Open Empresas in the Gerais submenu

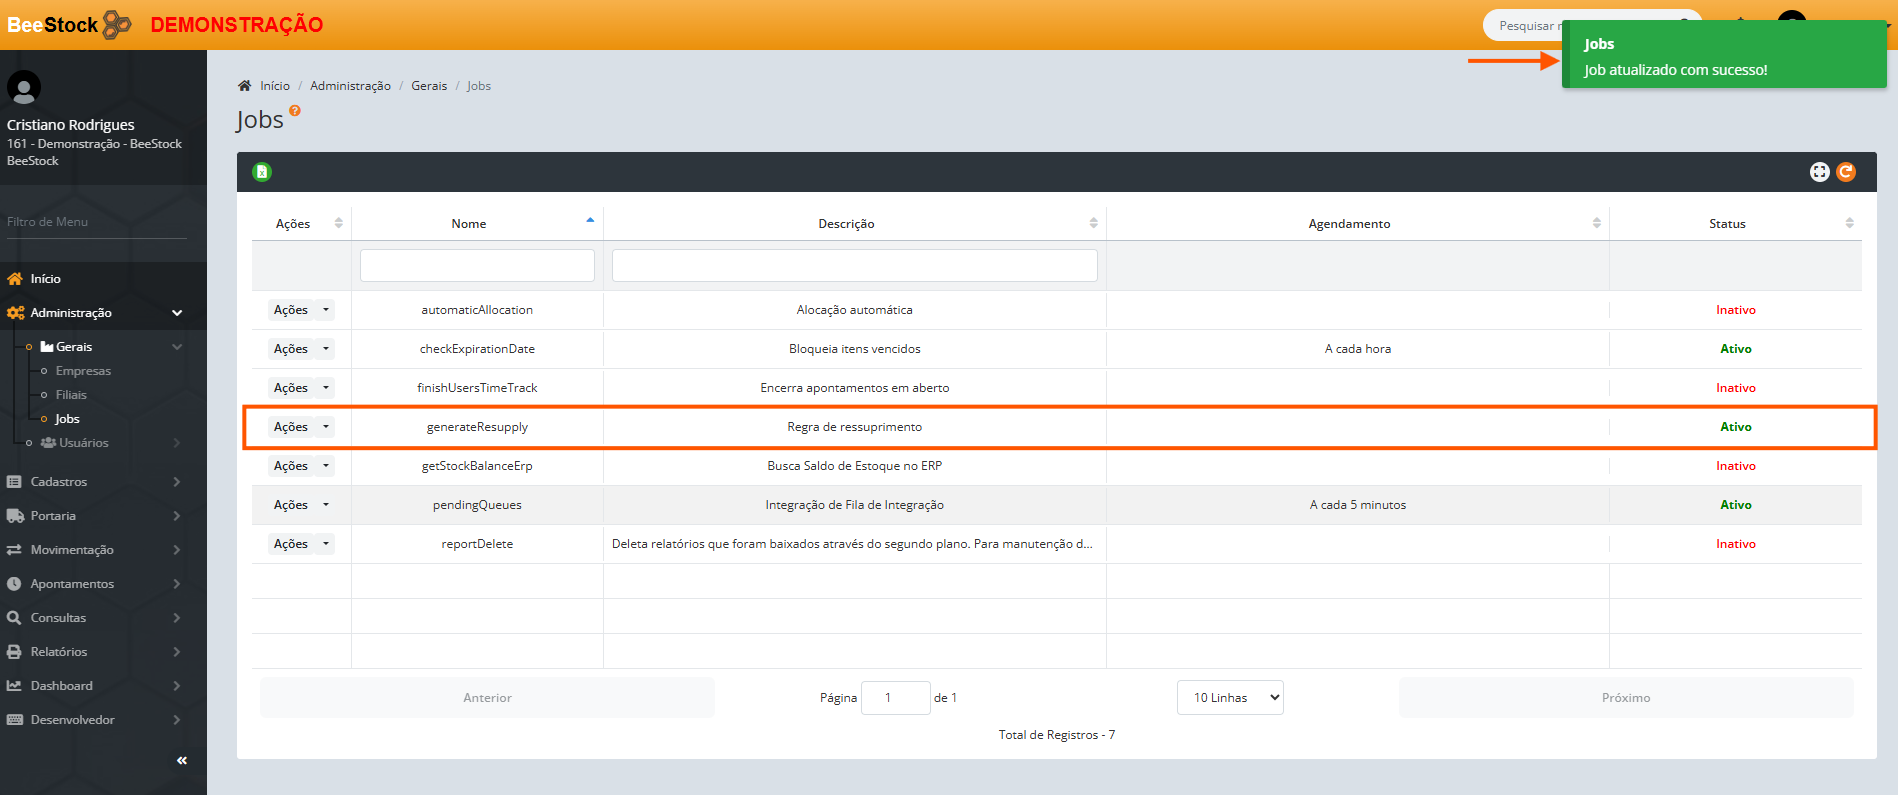point(83,371)
